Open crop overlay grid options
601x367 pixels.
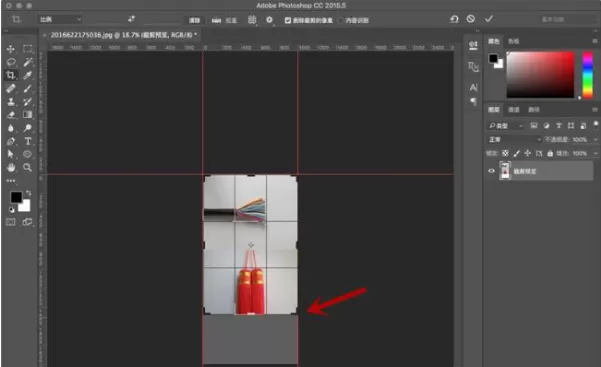(x=252, y=20)
